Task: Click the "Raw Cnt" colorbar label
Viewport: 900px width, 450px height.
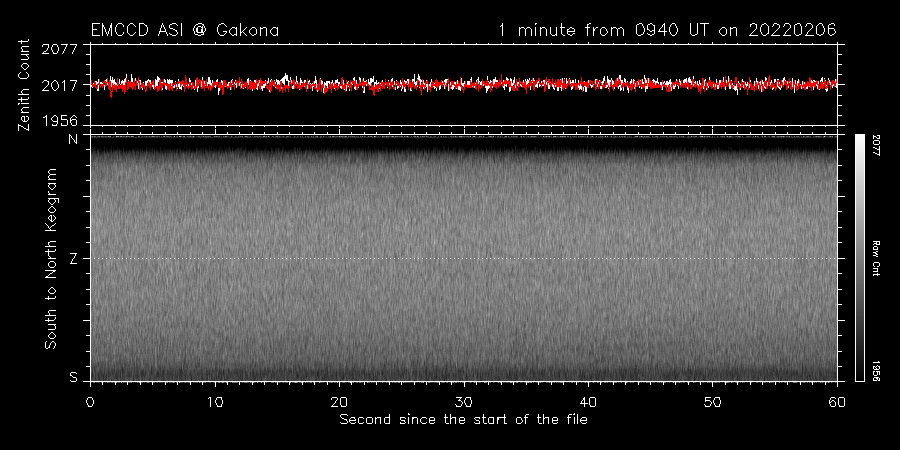Action: (x=876, y=258)
